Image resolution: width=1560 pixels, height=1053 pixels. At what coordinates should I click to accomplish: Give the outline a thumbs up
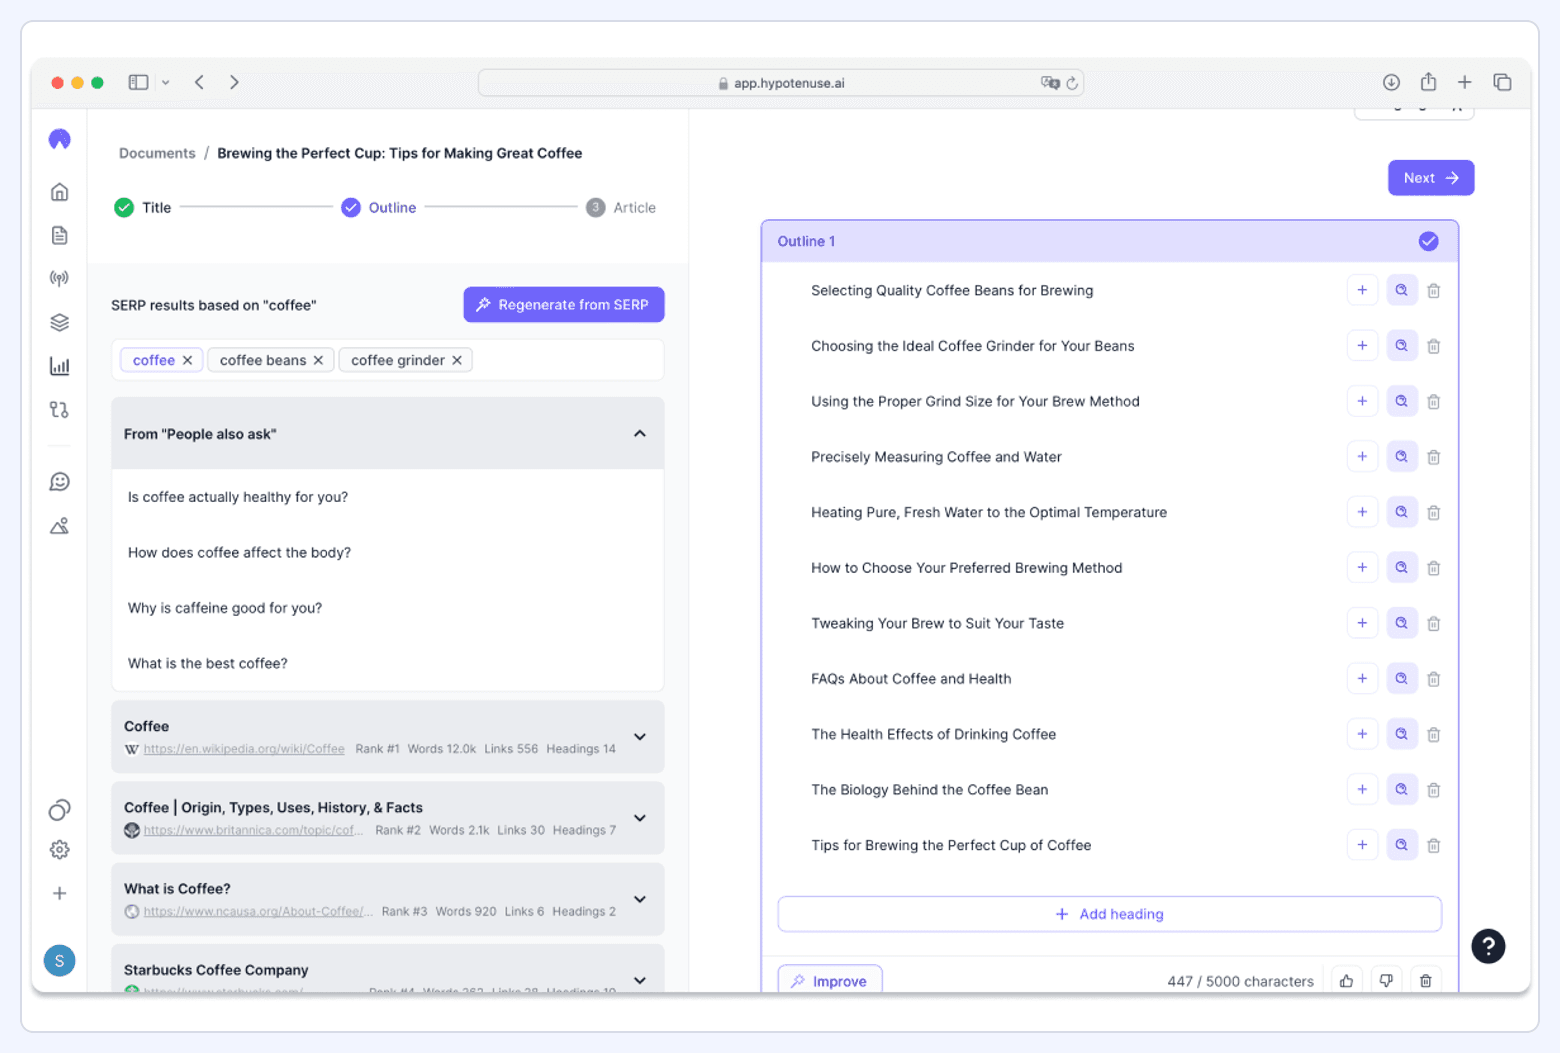[1346, 981]
